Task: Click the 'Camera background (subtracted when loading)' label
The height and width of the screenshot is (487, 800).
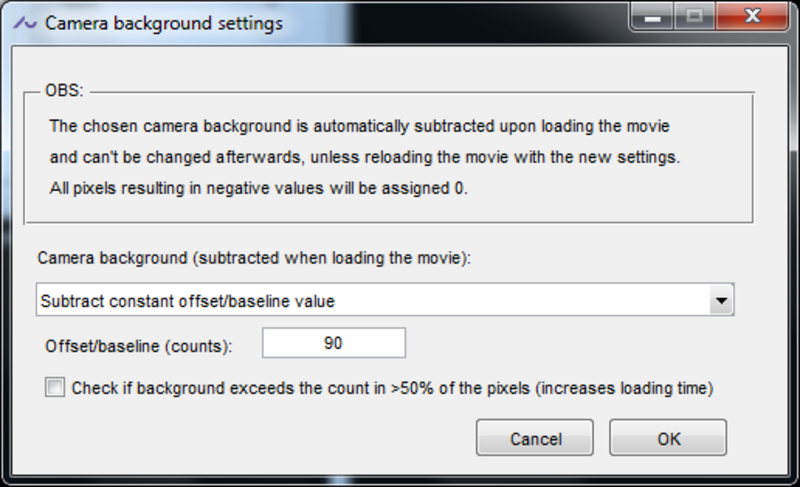Action: coord(254,258)
